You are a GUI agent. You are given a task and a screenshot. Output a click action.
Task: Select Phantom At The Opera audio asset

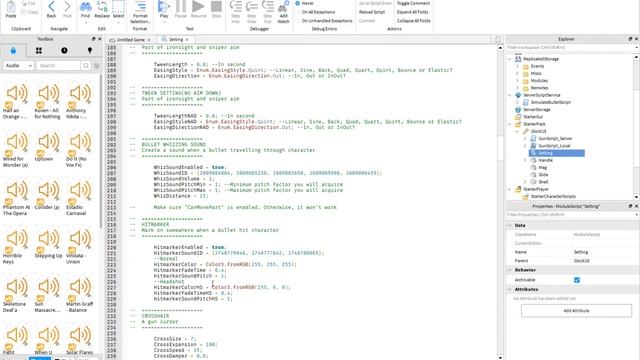16,198
